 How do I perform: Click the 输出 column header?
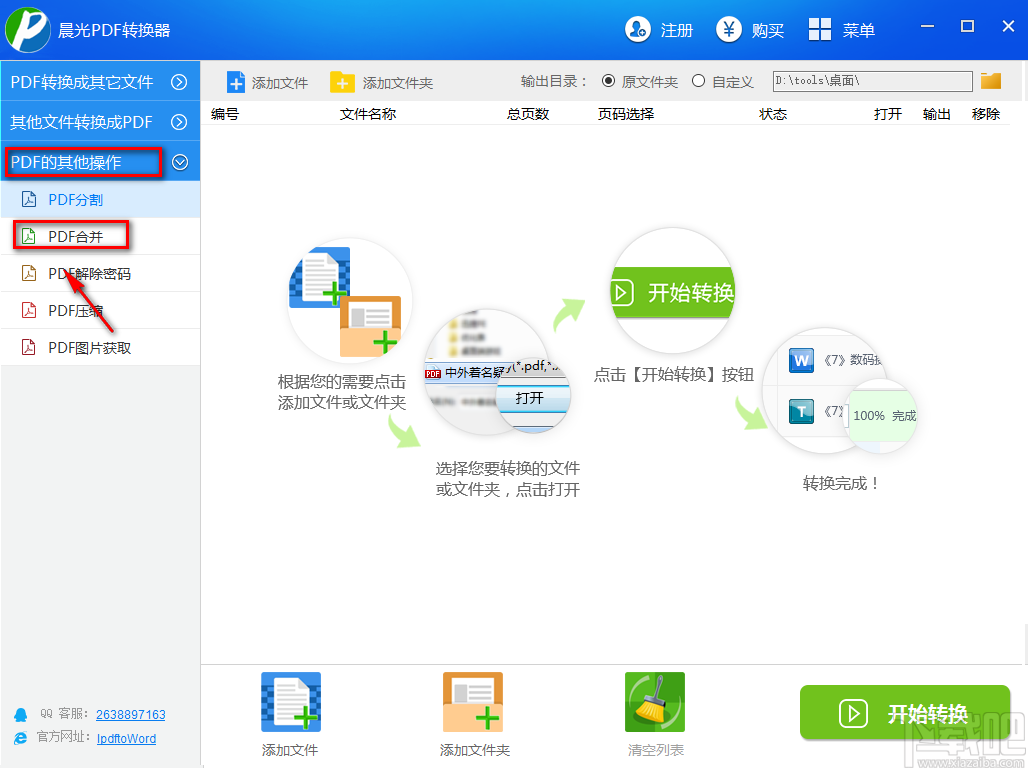[x=936, y=114]
